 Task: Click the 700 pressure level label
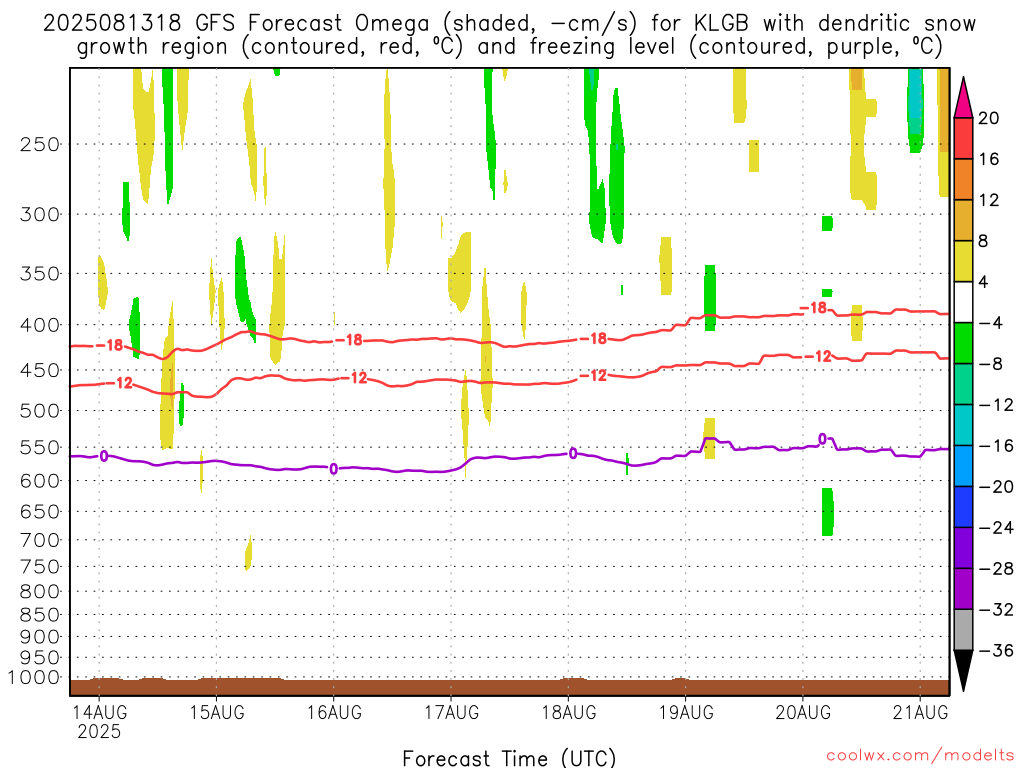pos(40,540)
